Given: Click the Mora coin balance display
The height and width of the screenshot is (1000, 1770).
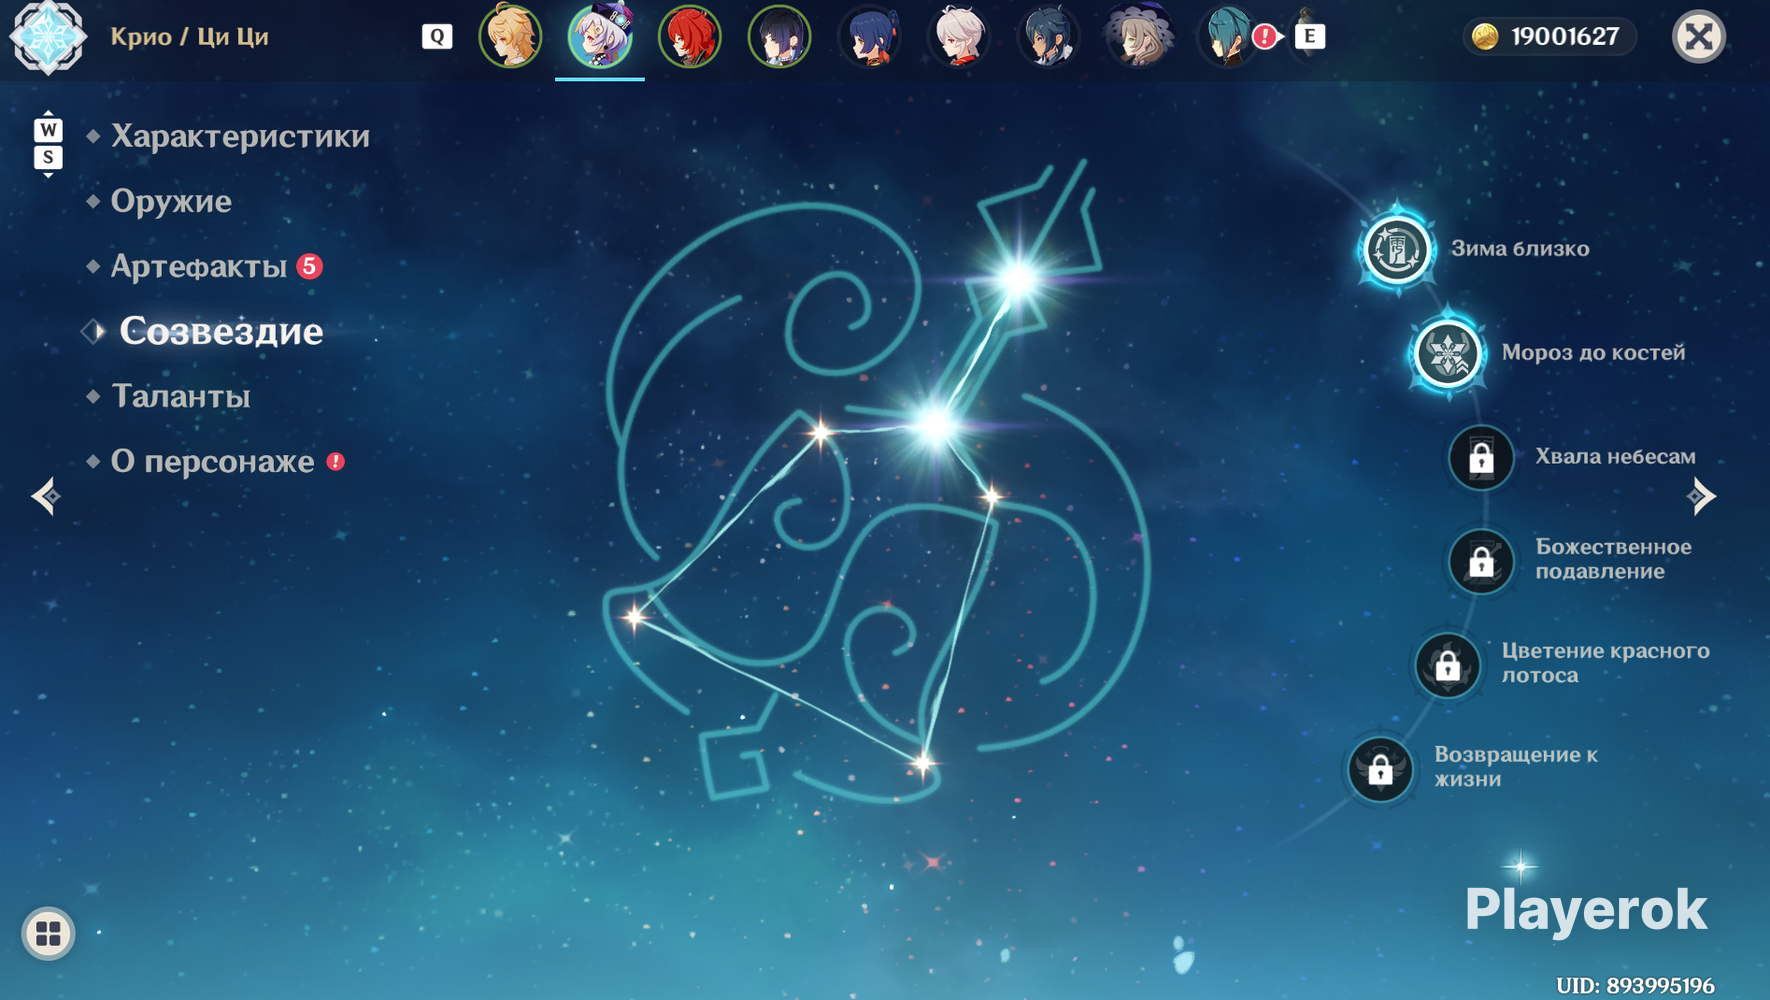Looking at the screenshot, I should (x=1549, y=37).
